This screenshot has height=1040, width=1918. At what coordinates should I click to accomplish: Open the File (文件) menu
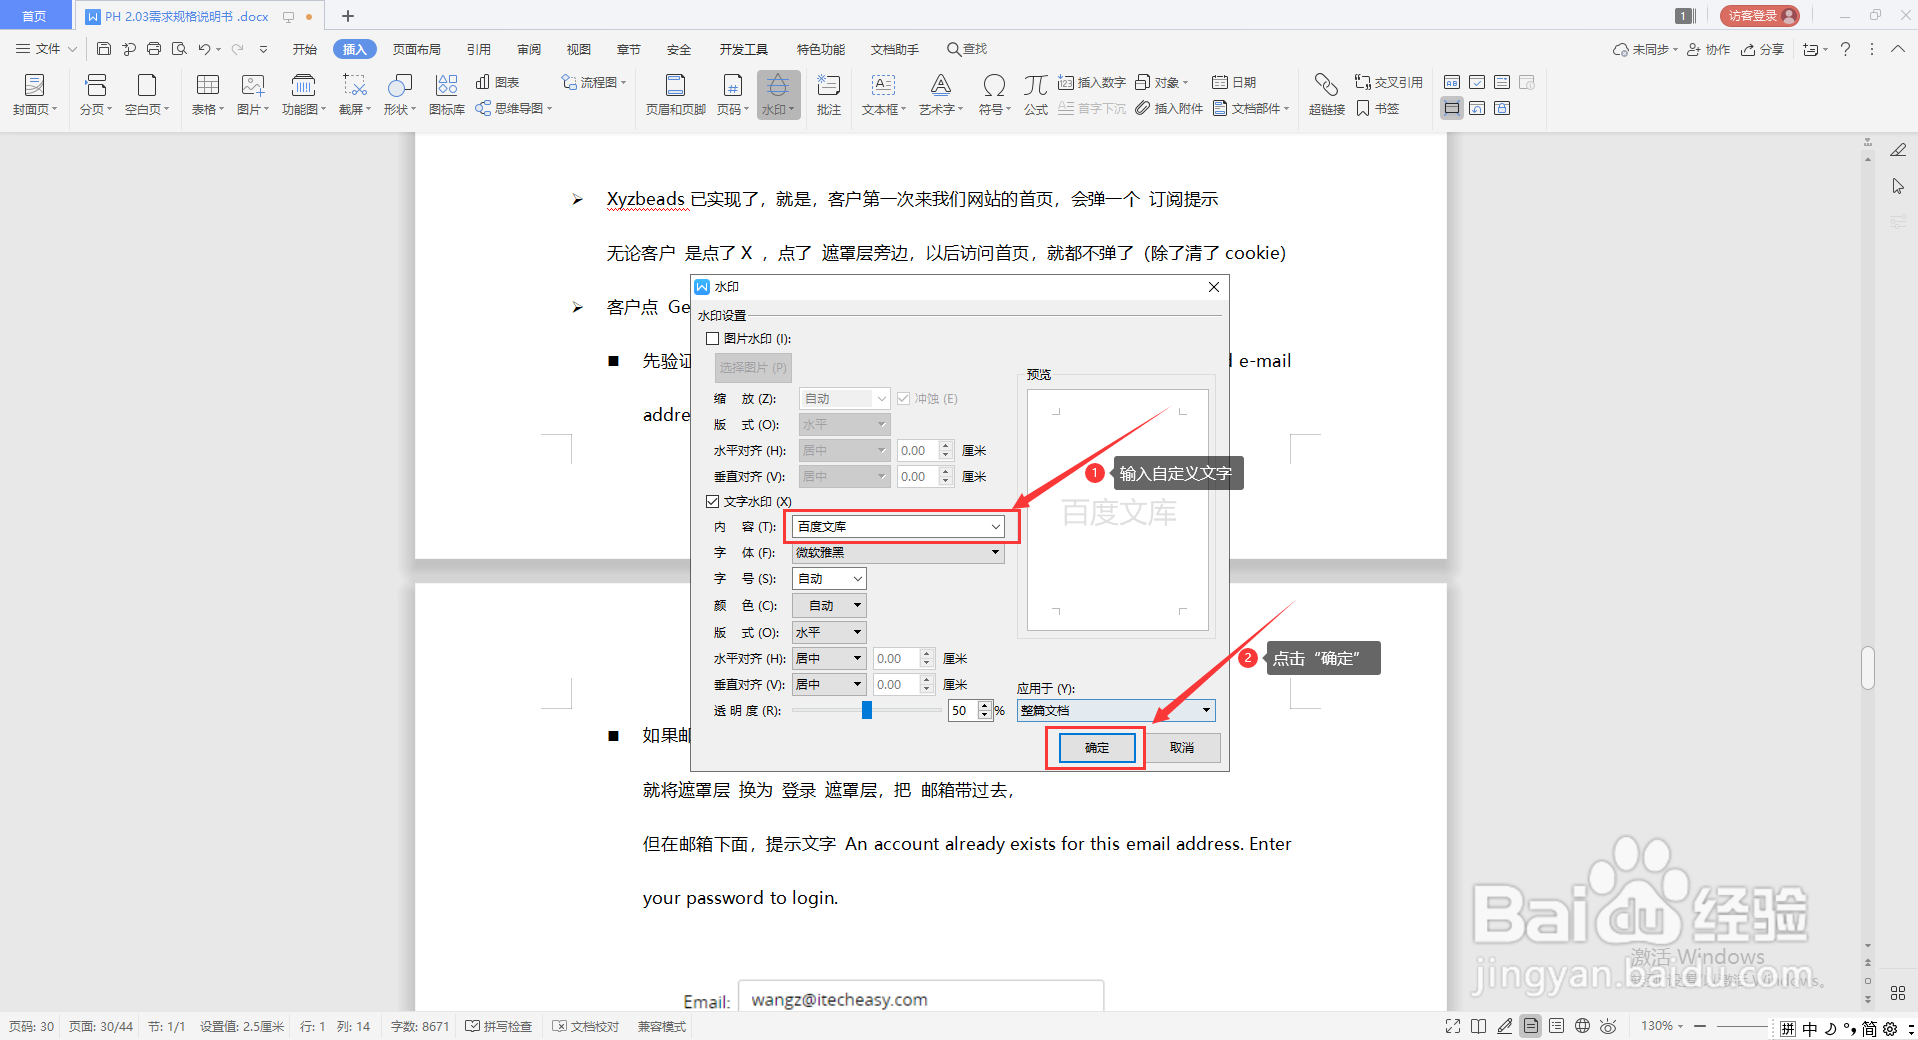click(x=46, y=49)
